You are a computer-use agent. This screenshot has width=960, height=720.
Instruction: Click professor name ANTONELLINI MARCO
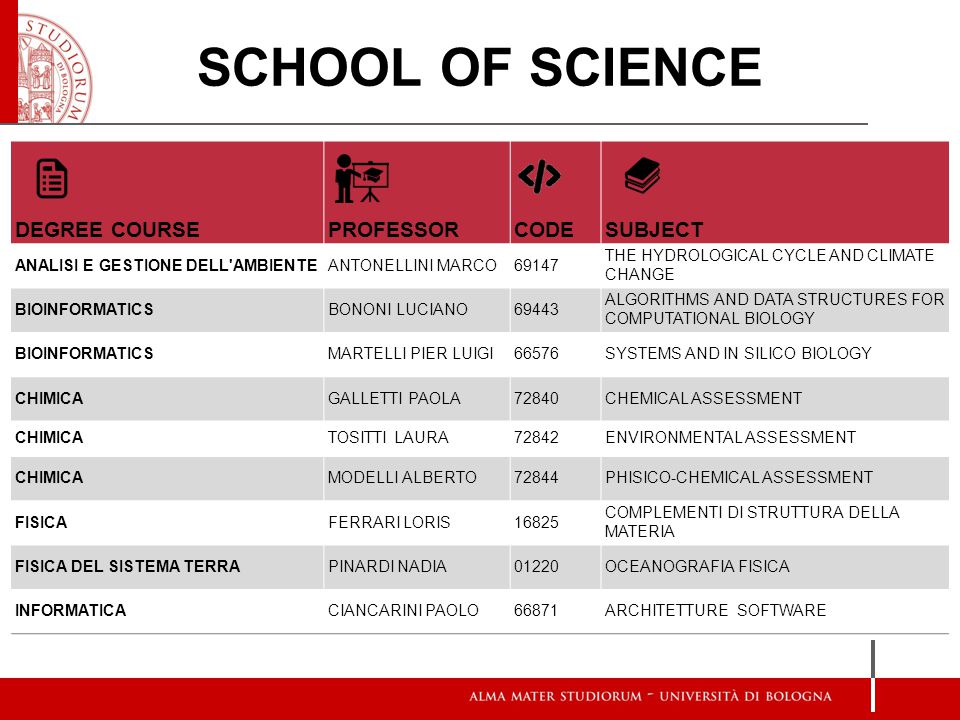click(412, 265)
